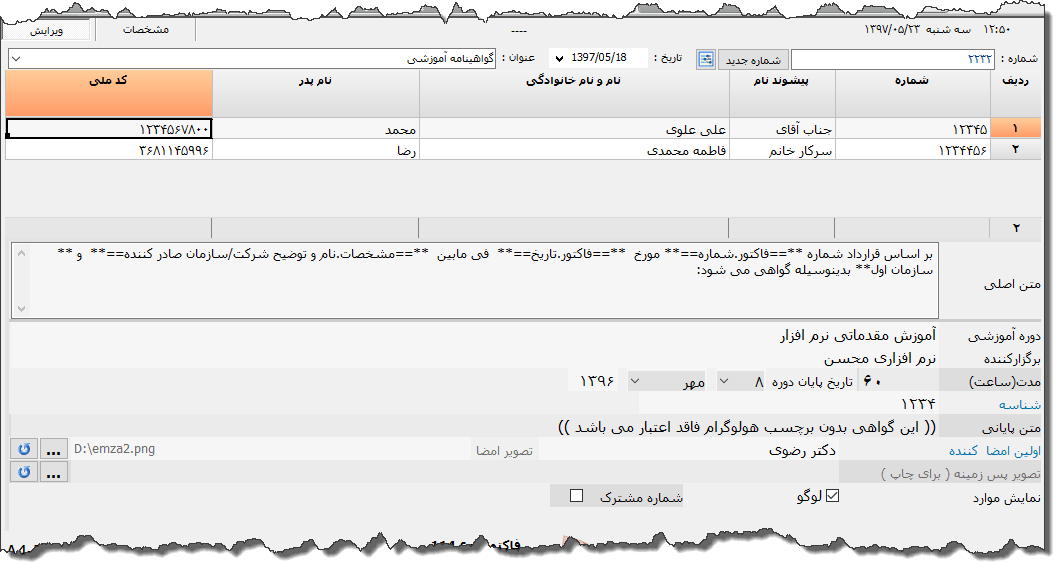Switch to the ویرایش tab
Image resolution: width=1053 pixels, height=563 pixels.
click(46, 31)
